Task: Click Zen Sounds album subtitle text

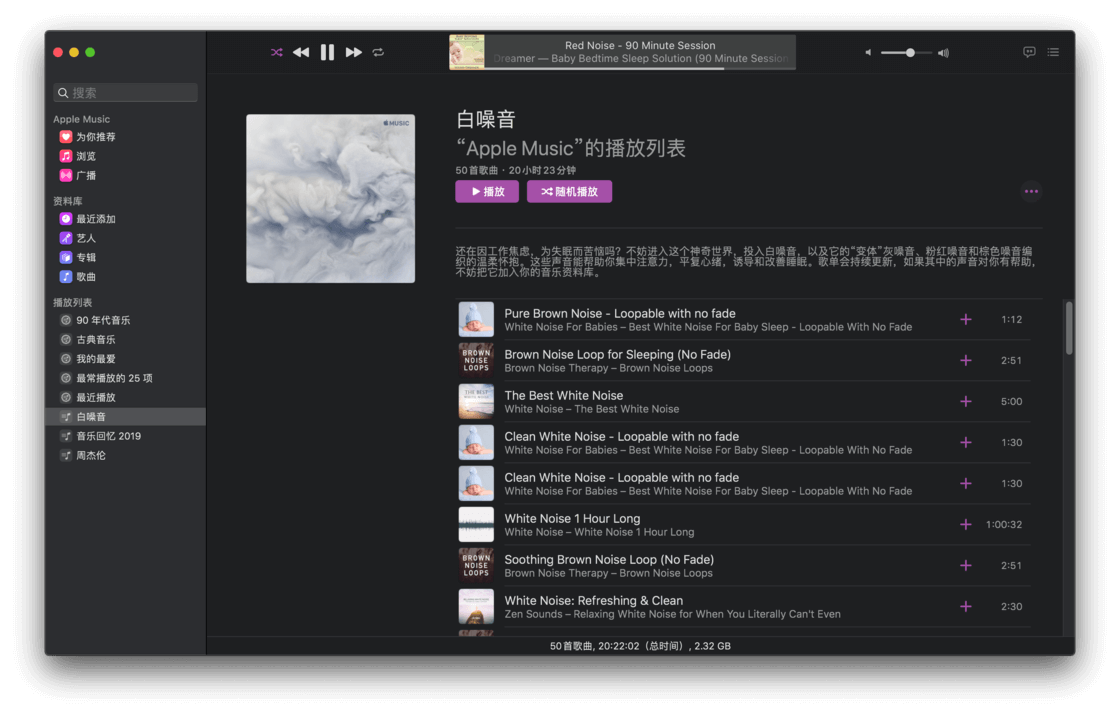Action: [x=672, y=615]
